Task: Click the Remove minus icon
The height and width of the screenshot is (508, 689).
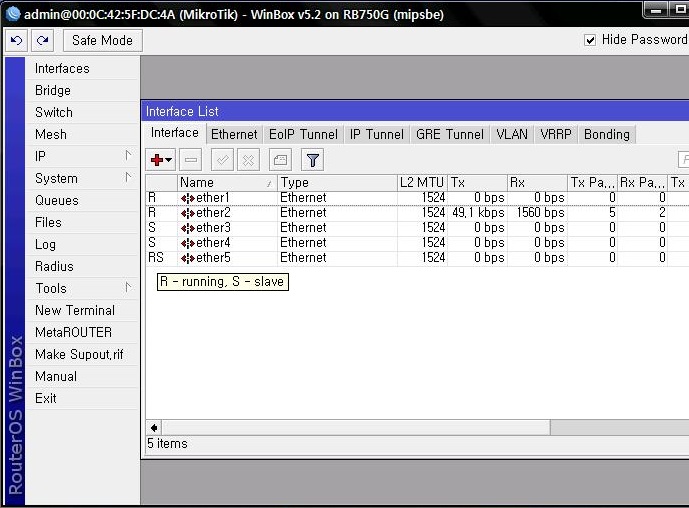Action: pyautogui.click(x=191, y=160)
